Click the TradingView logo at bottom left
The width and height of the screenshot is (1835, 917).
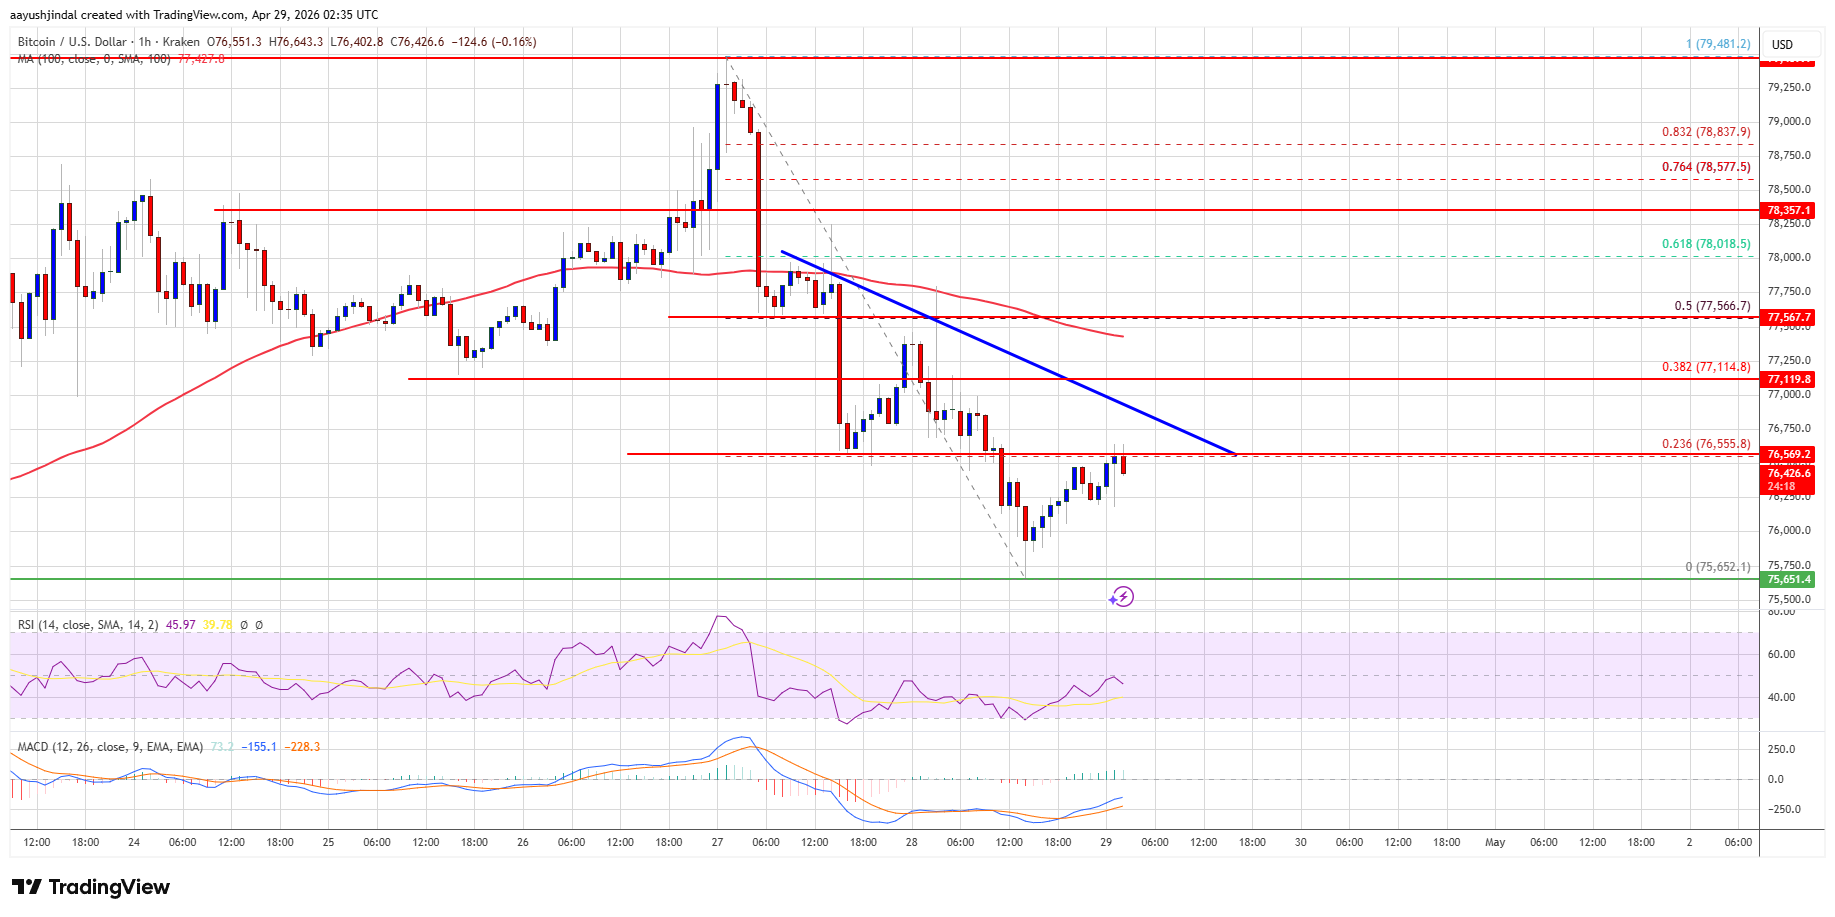[x=91, y=887]
